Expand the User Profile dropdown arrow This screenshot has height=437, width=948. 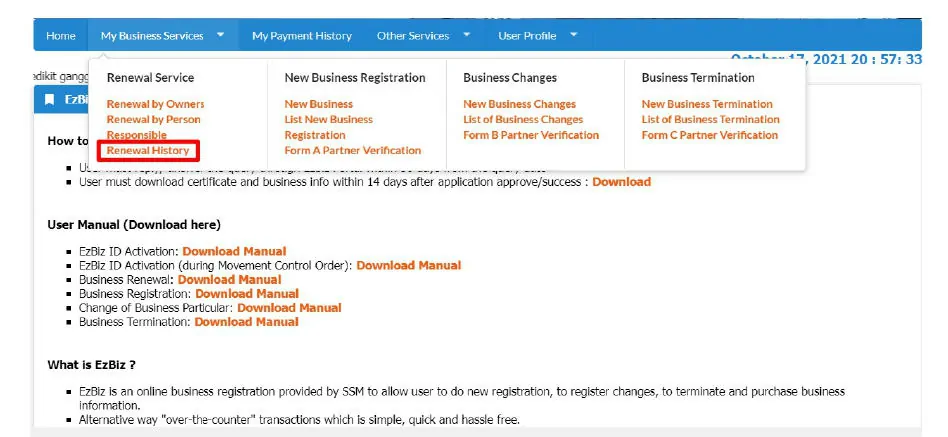pos(574,35)
